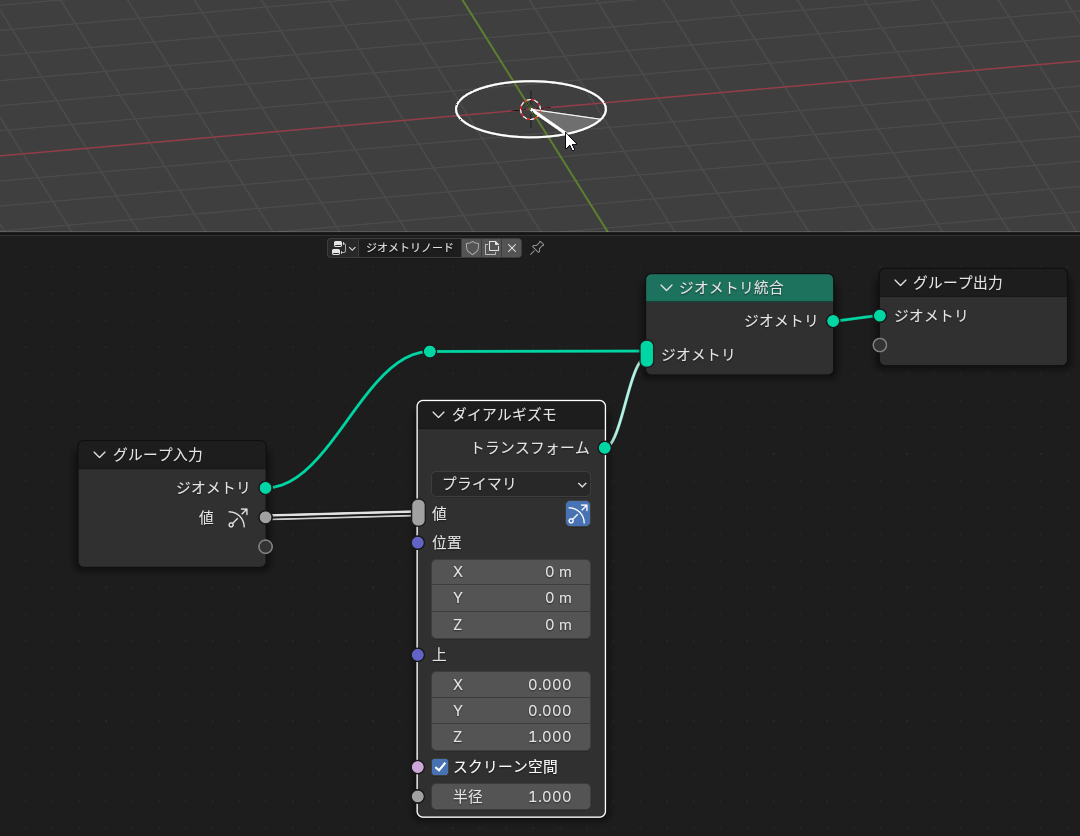Collapse the グループ出力 node header

[x=899, y=282]
